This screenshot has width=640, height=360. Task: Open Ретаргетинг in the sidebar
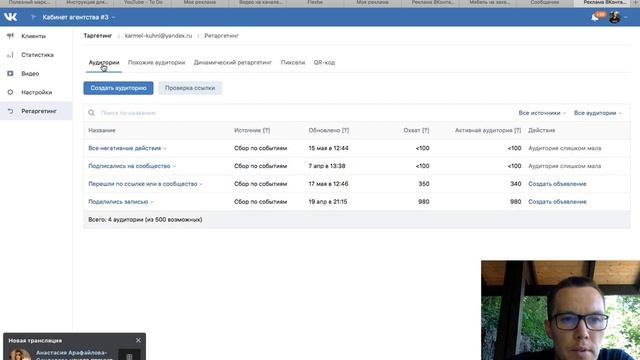[39, 111]
